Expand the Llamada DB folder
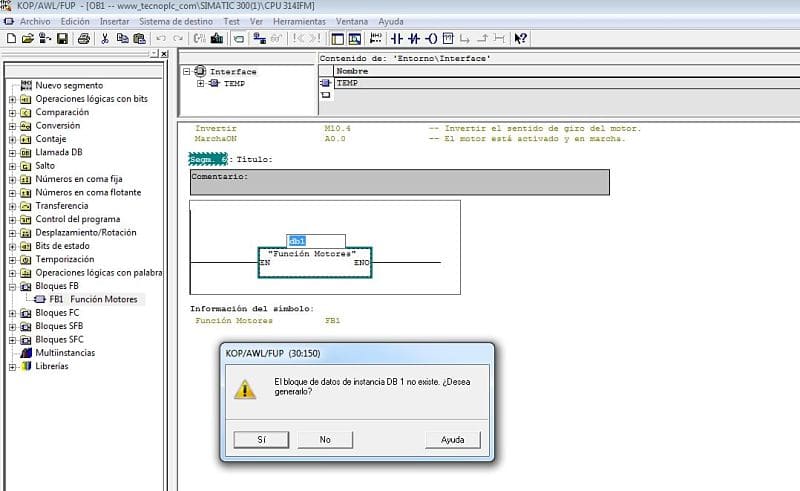Viewport: 800px width, 491px height. pos(12,153)
